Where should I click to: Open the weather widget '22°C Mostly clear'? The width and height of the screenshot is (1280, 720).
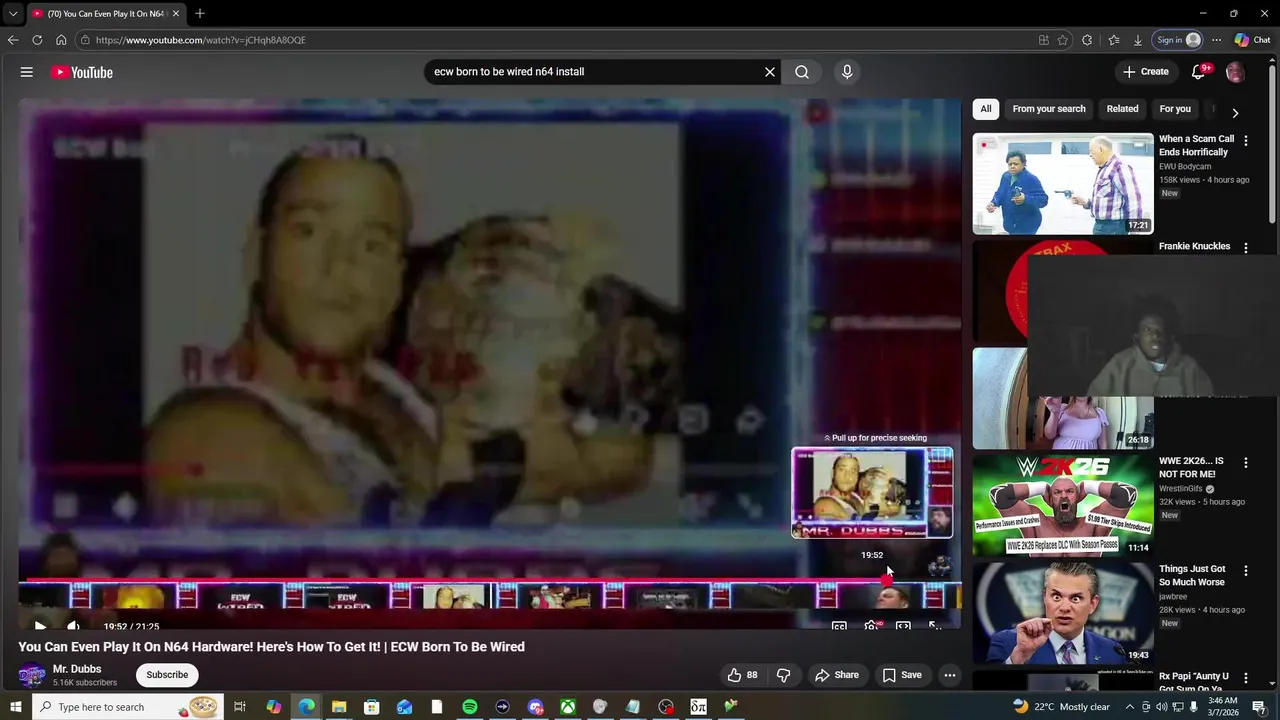coord(1061,707)
